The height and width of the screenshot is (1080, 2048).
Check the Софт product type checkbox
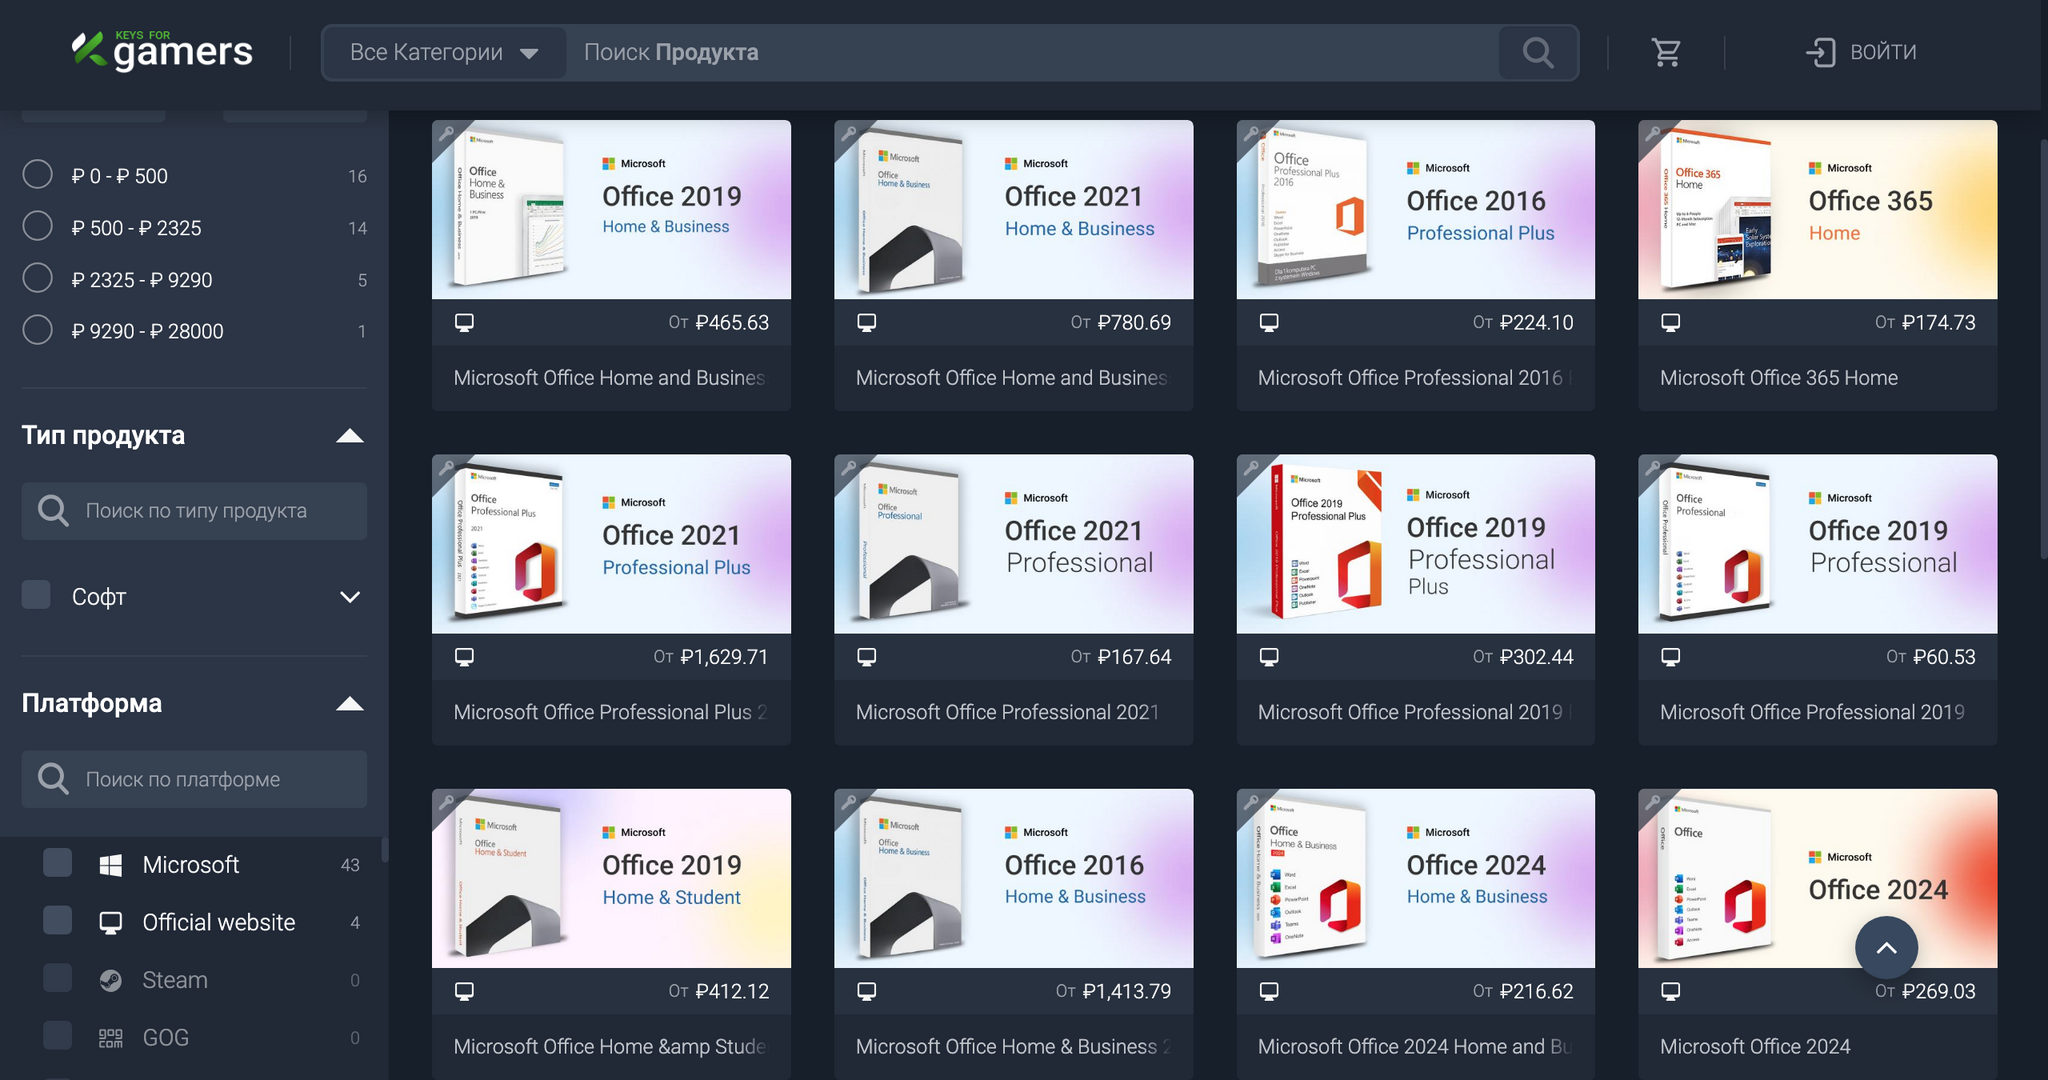point(37,595)
